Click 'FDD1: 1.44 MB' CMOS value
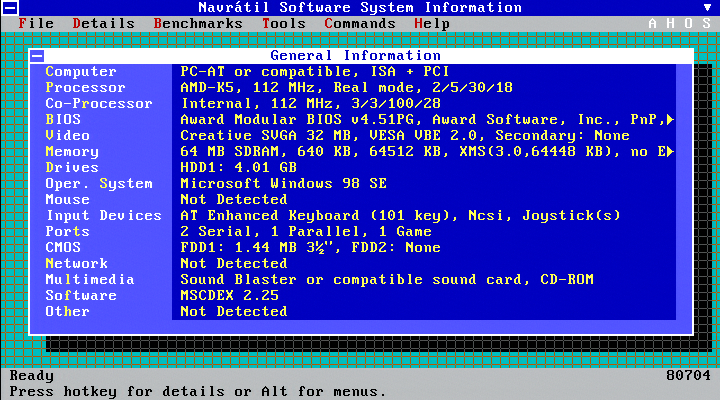 pos(238,248)
